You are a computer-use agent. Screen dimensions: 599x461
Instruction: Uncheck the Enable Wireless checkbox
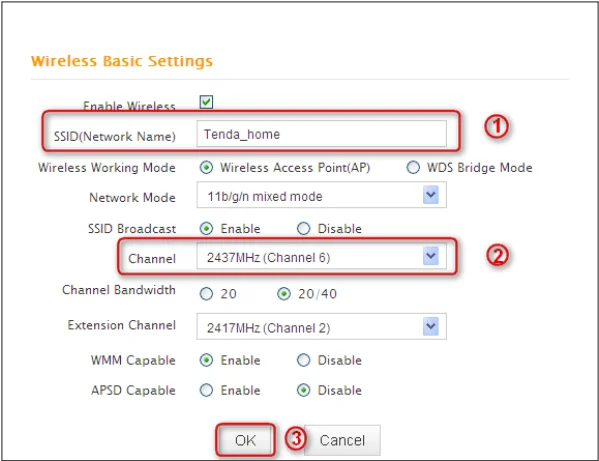(206, 102)
